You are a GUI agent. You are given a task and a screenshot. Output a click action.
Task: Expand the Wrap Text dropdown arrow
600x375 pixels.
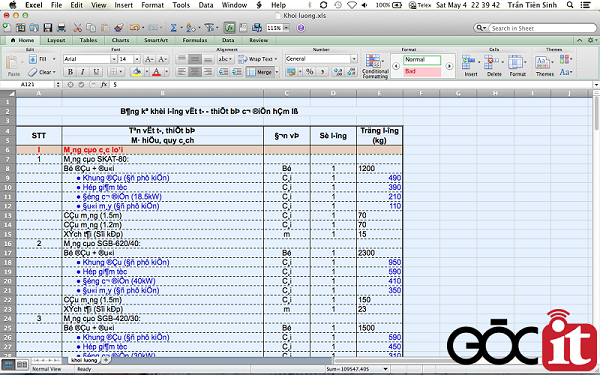pos(276,59)
